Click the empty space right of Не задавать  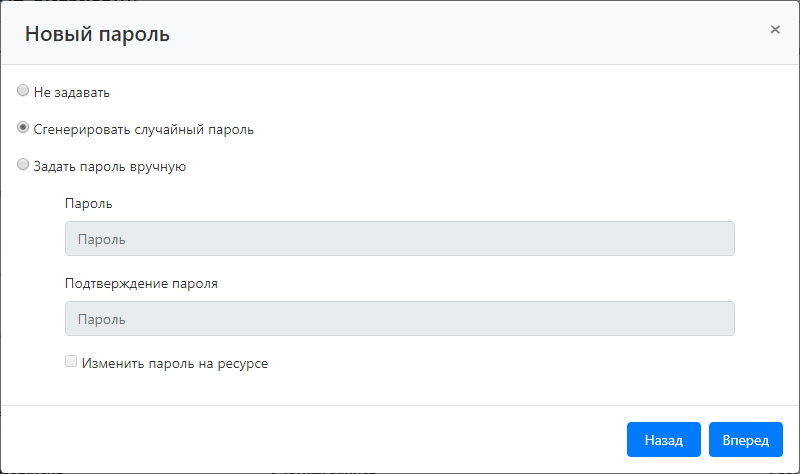click(x=400, y=92)
